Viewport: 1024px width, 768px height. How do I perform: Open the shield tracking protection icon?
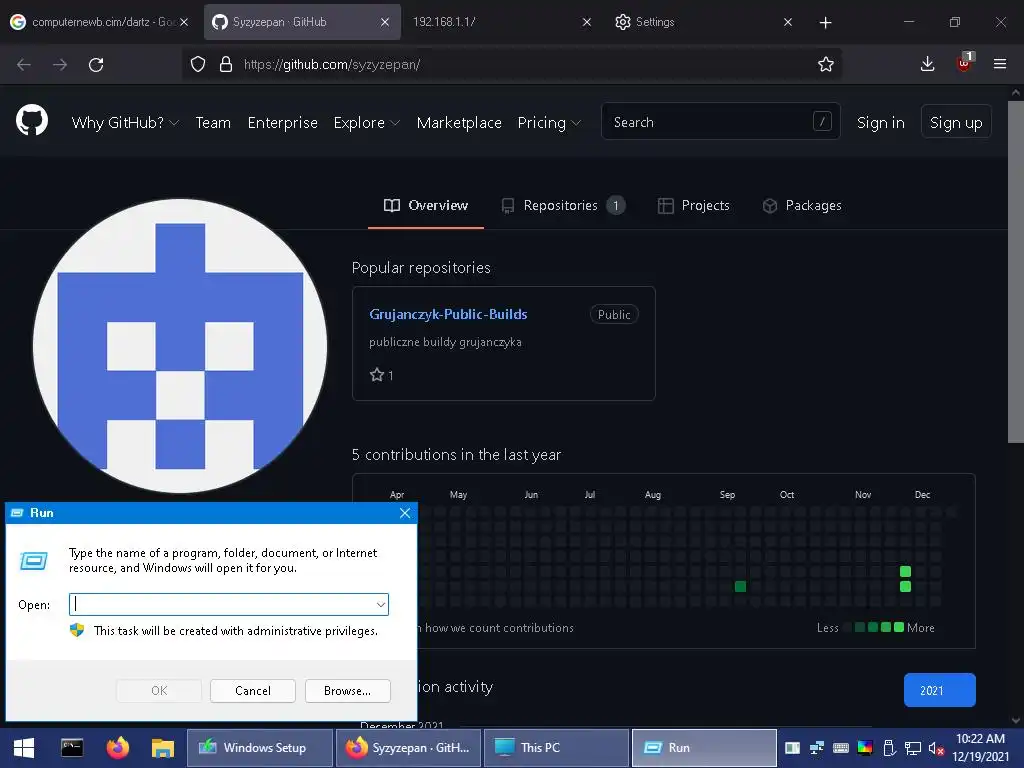198,64
